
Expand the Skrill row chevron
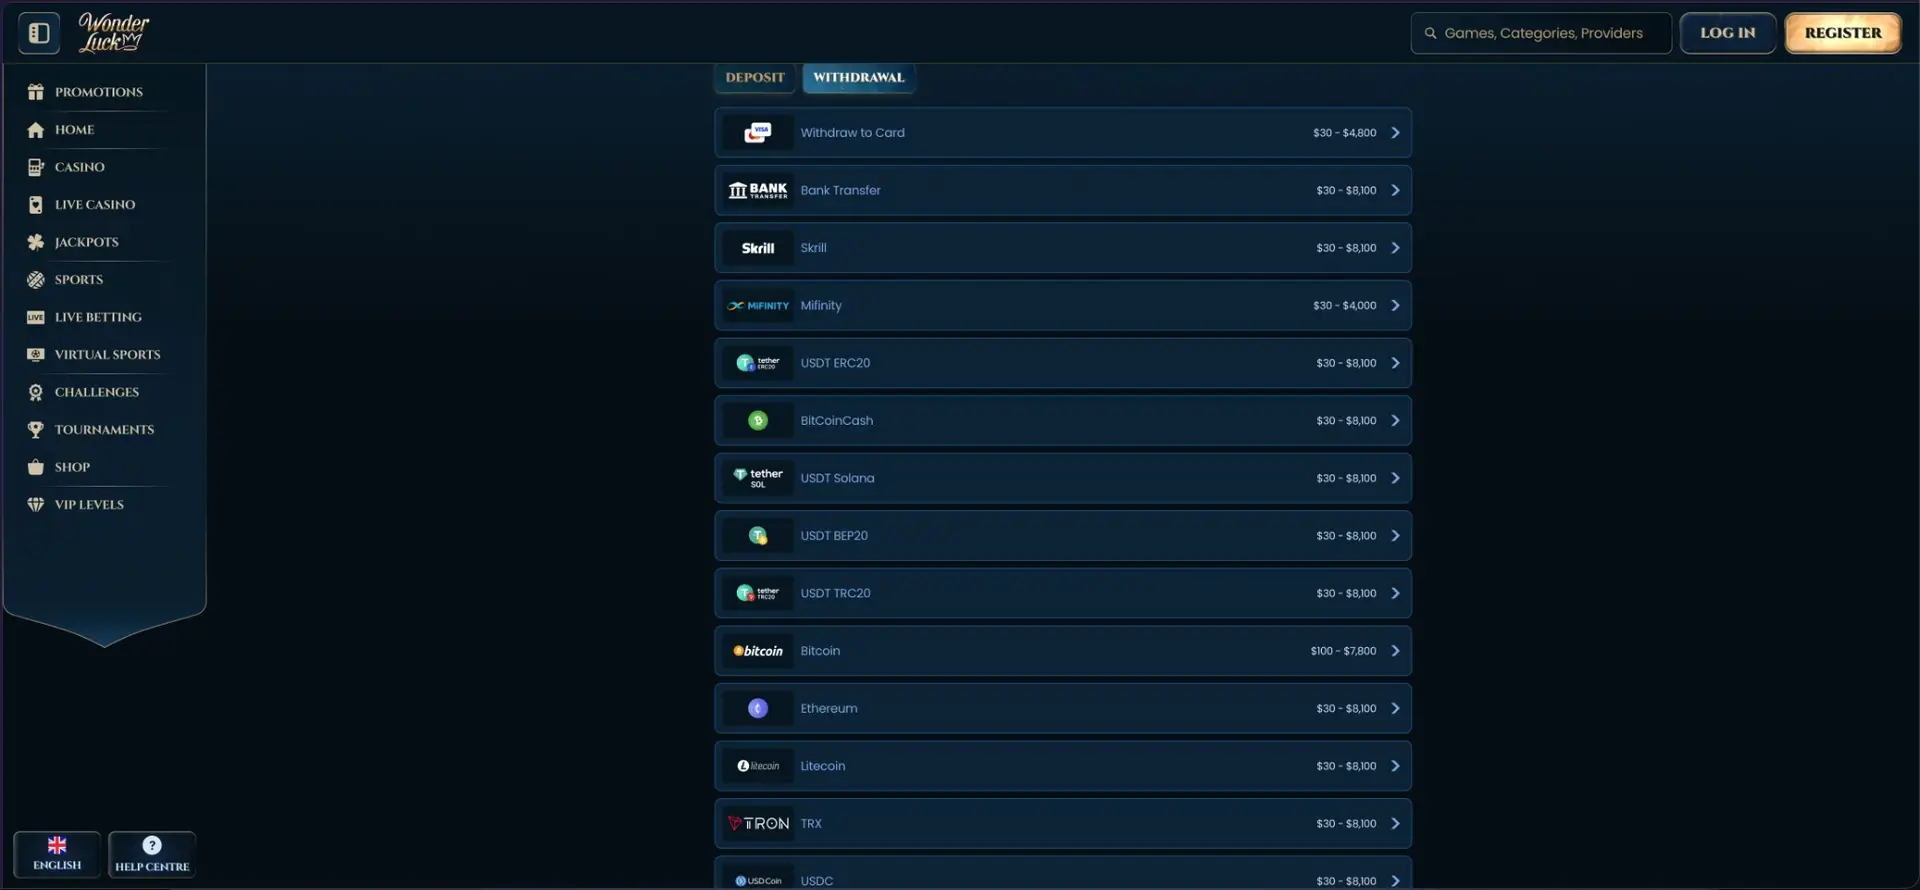pyautogui.click(x=1395, y=248)
